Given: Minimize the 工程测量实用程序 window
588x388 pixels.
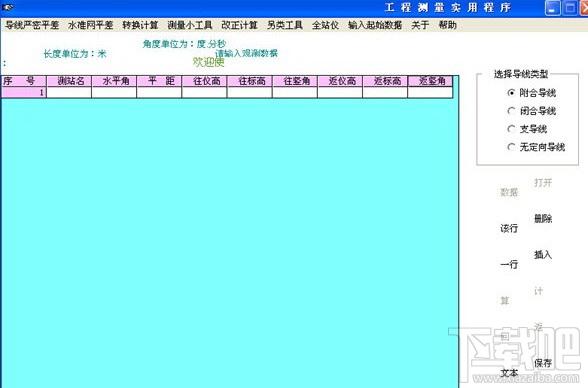Looking at the screenshot, I should [552, 8].
